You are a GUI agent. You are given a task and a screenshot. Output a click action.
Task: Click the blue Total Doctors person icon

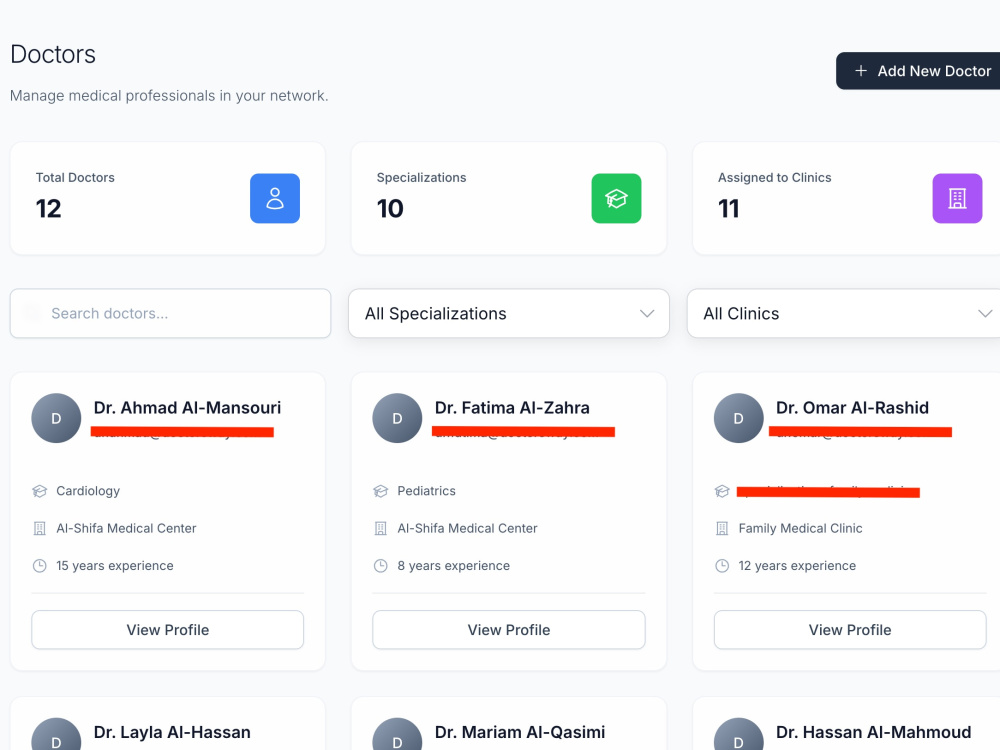click(x=275, y=198)
